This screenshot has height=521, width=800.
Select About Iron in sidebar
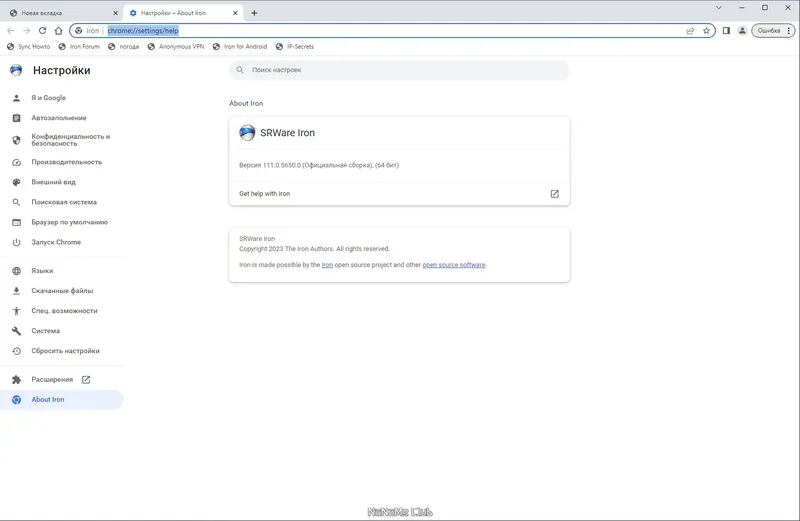pos(62,400)
